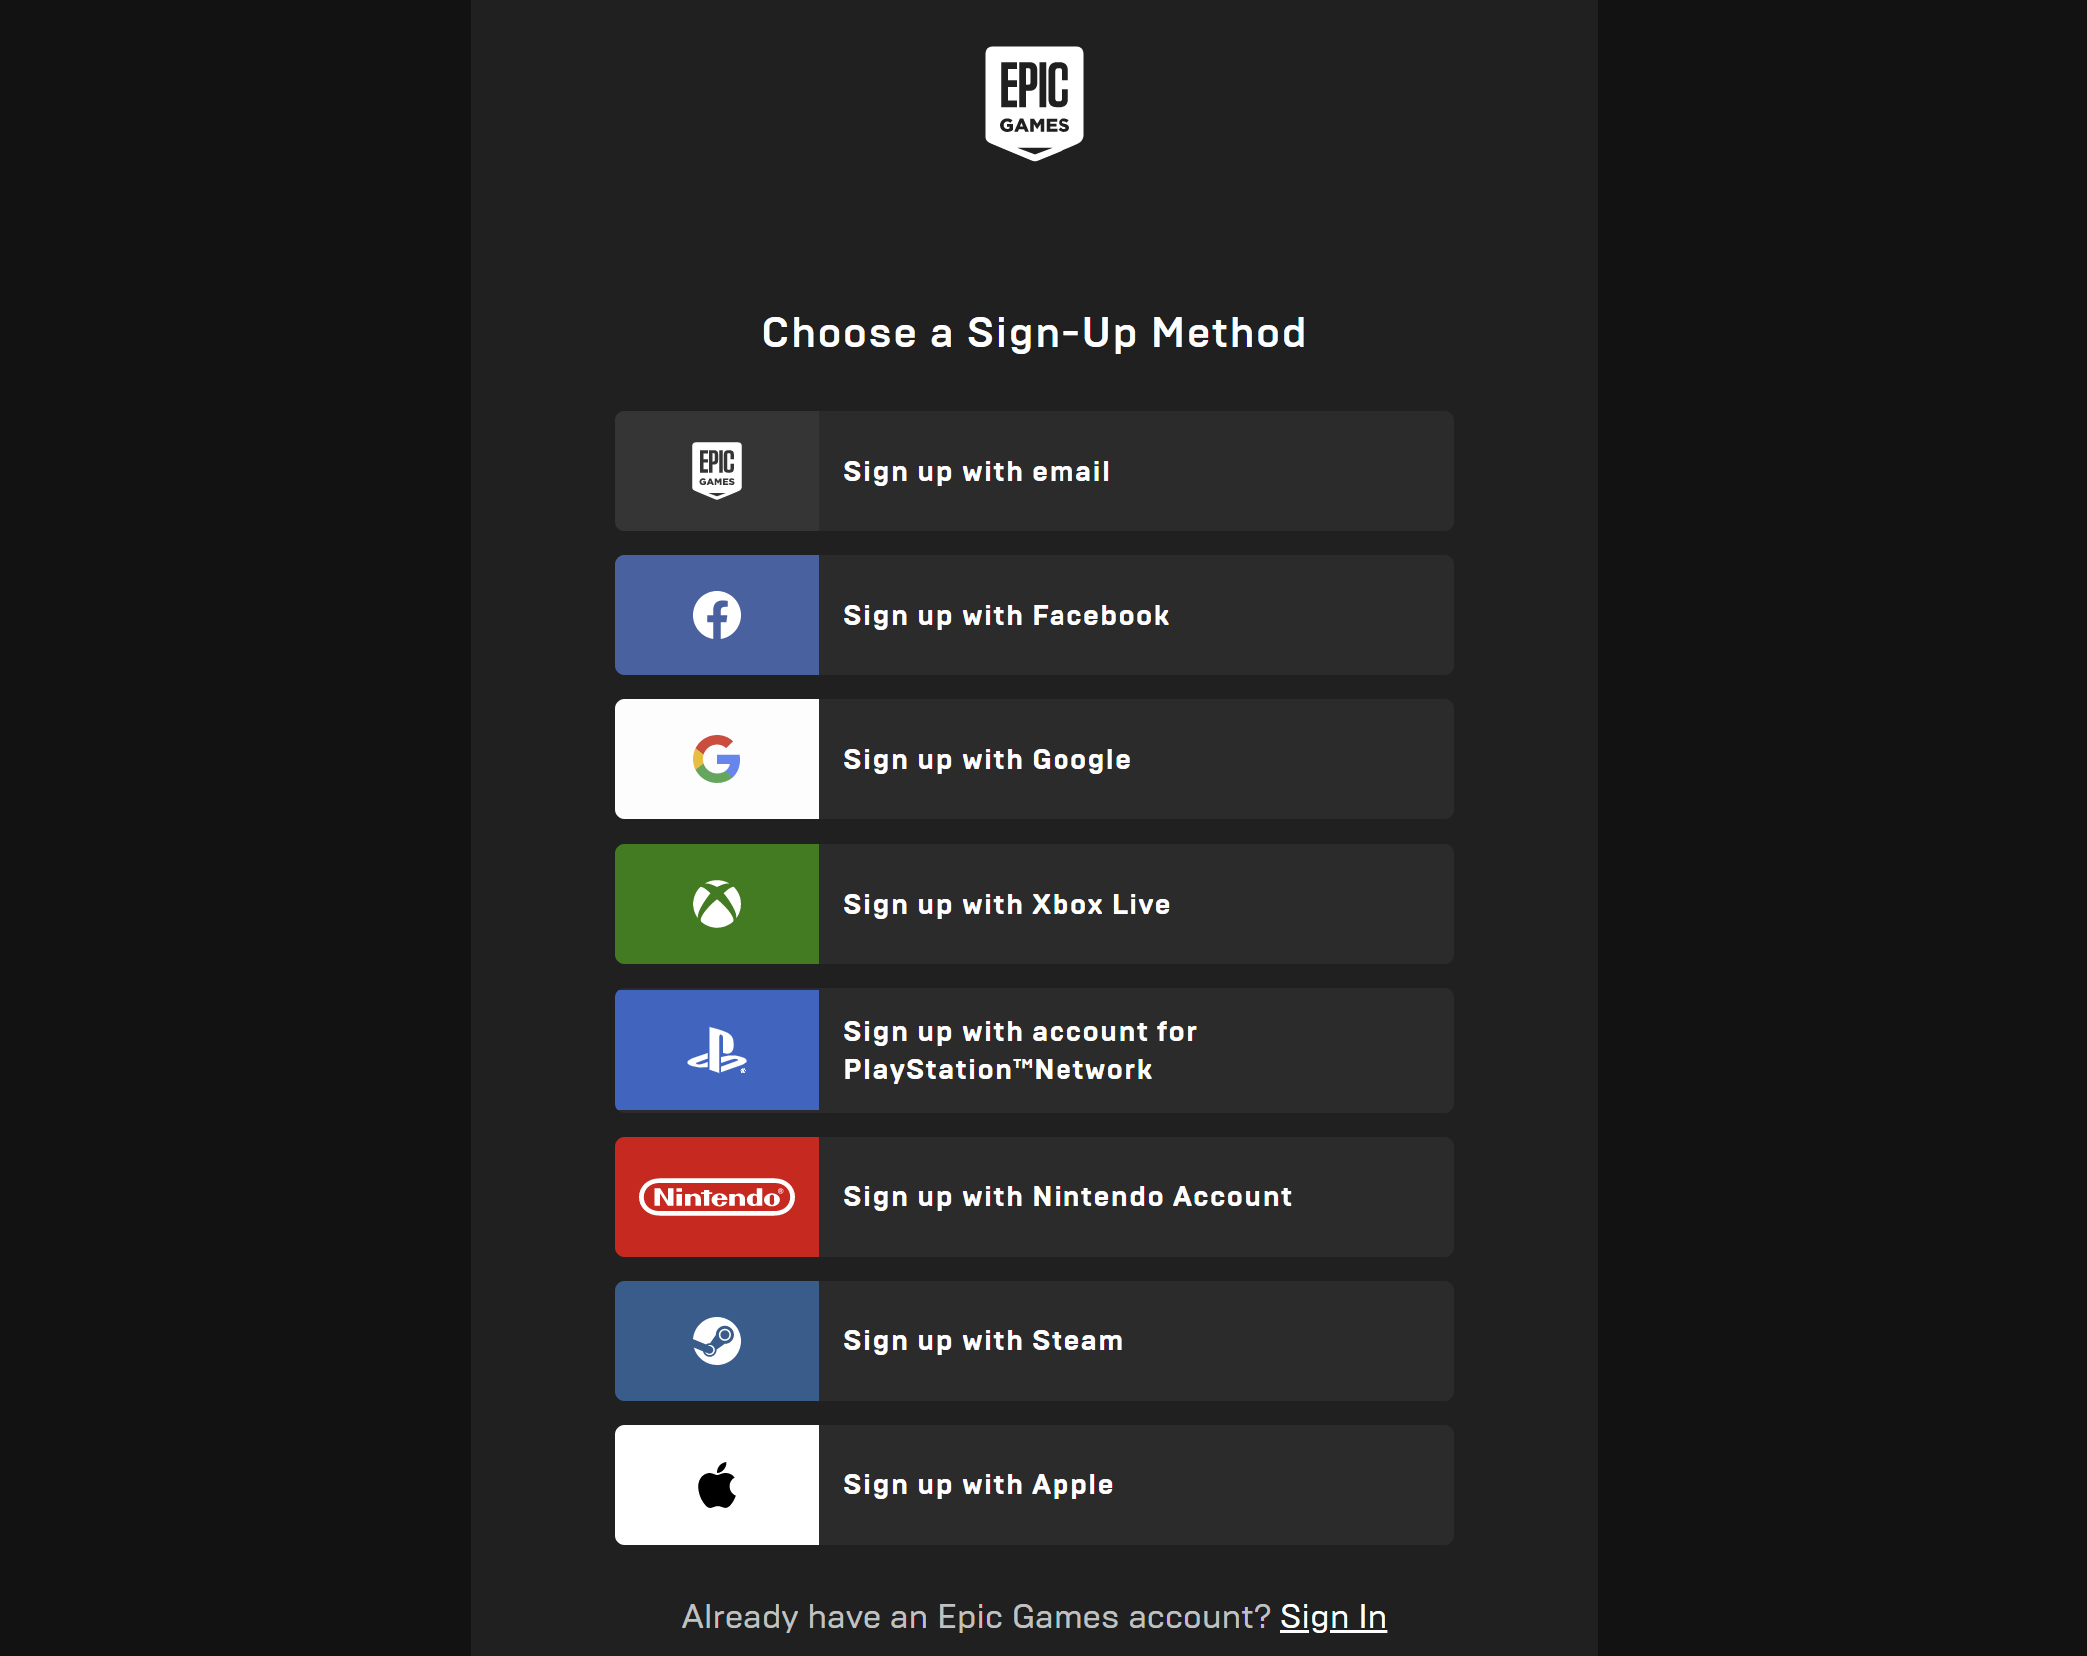Click the Choose a Sign-Up Method heading
The height and width of the screenshot is (1656, 2087).
pyautogui.click(x=1034, y=333)
